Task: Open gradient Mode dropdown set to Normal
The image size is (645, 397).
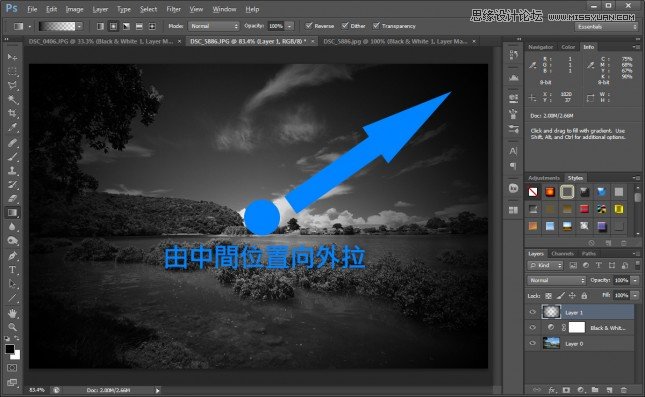Action: pos(213,26)
